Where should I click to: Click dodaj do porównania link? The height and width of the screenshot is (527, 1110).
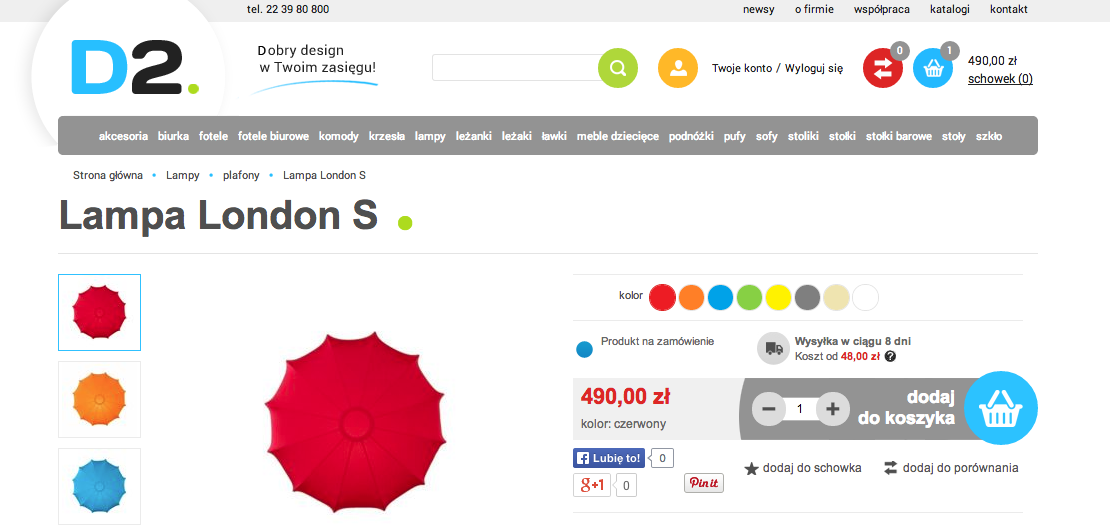pyautogui.click(x=951, y=468)
